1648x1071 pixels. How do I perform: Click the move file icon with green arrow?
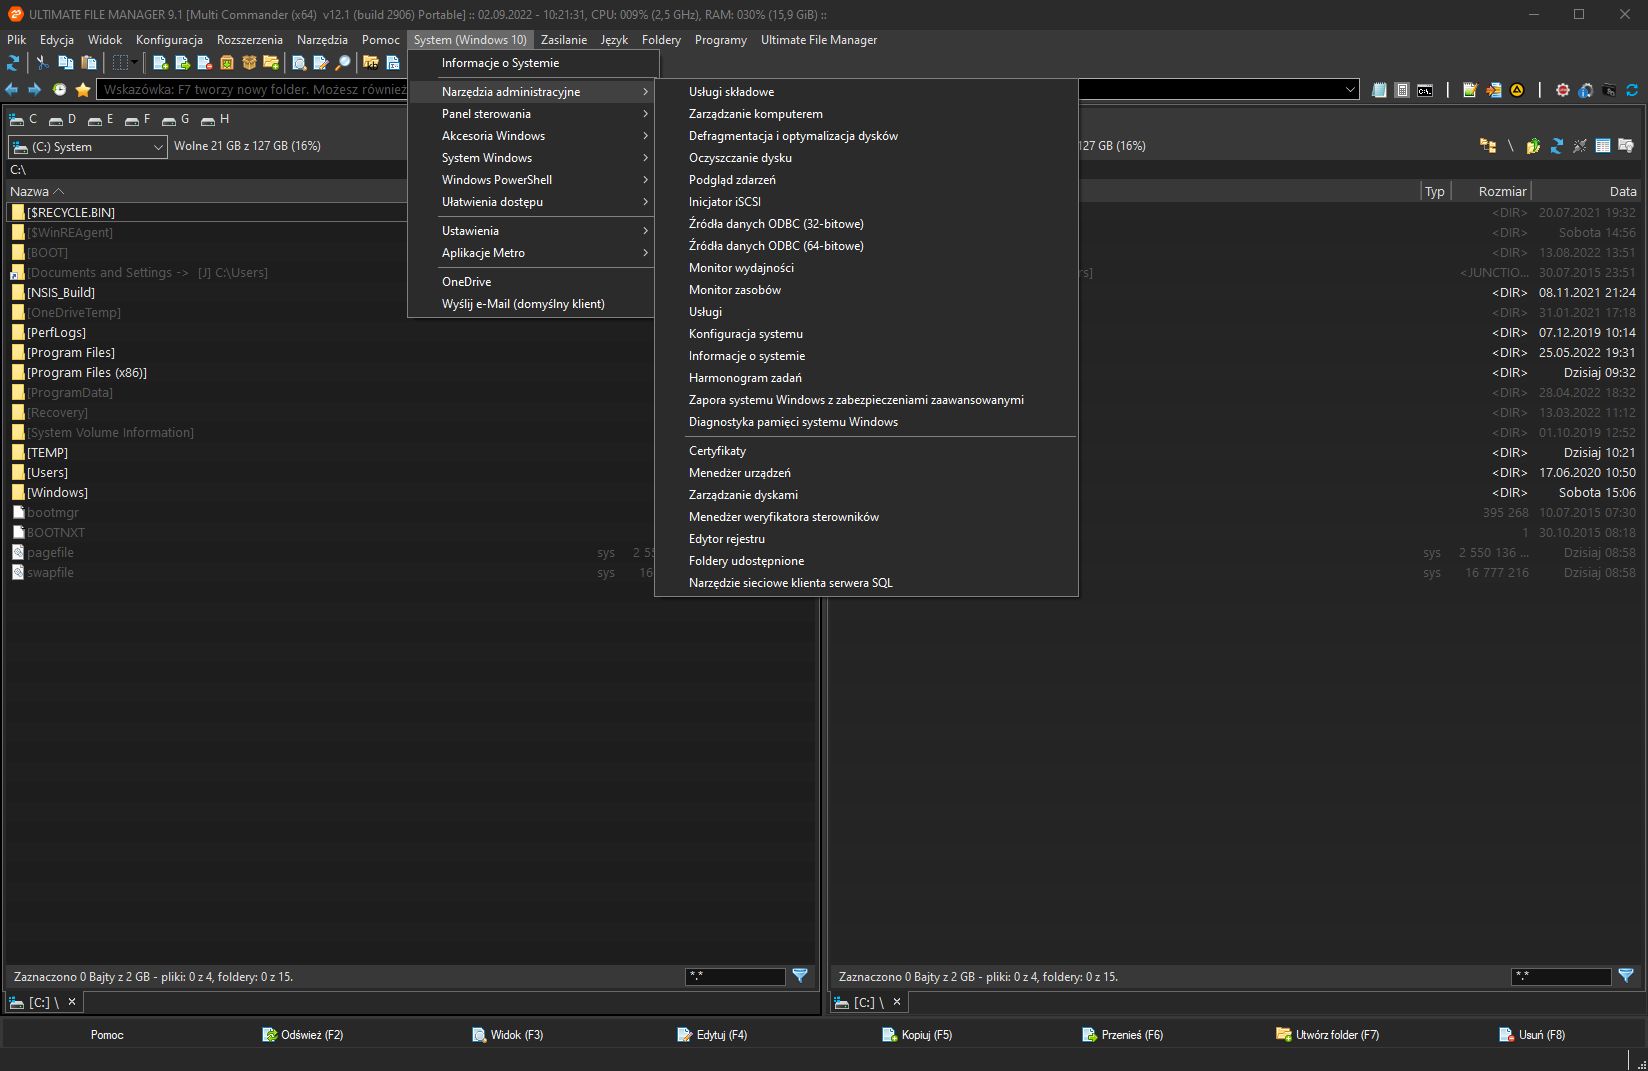[x=183, y=63]
